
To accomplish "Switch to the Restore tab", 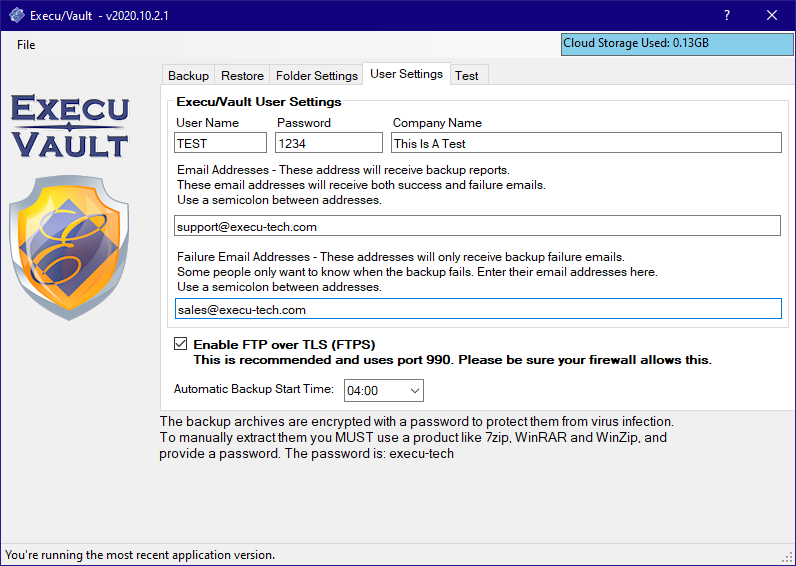I will [242, 75].
